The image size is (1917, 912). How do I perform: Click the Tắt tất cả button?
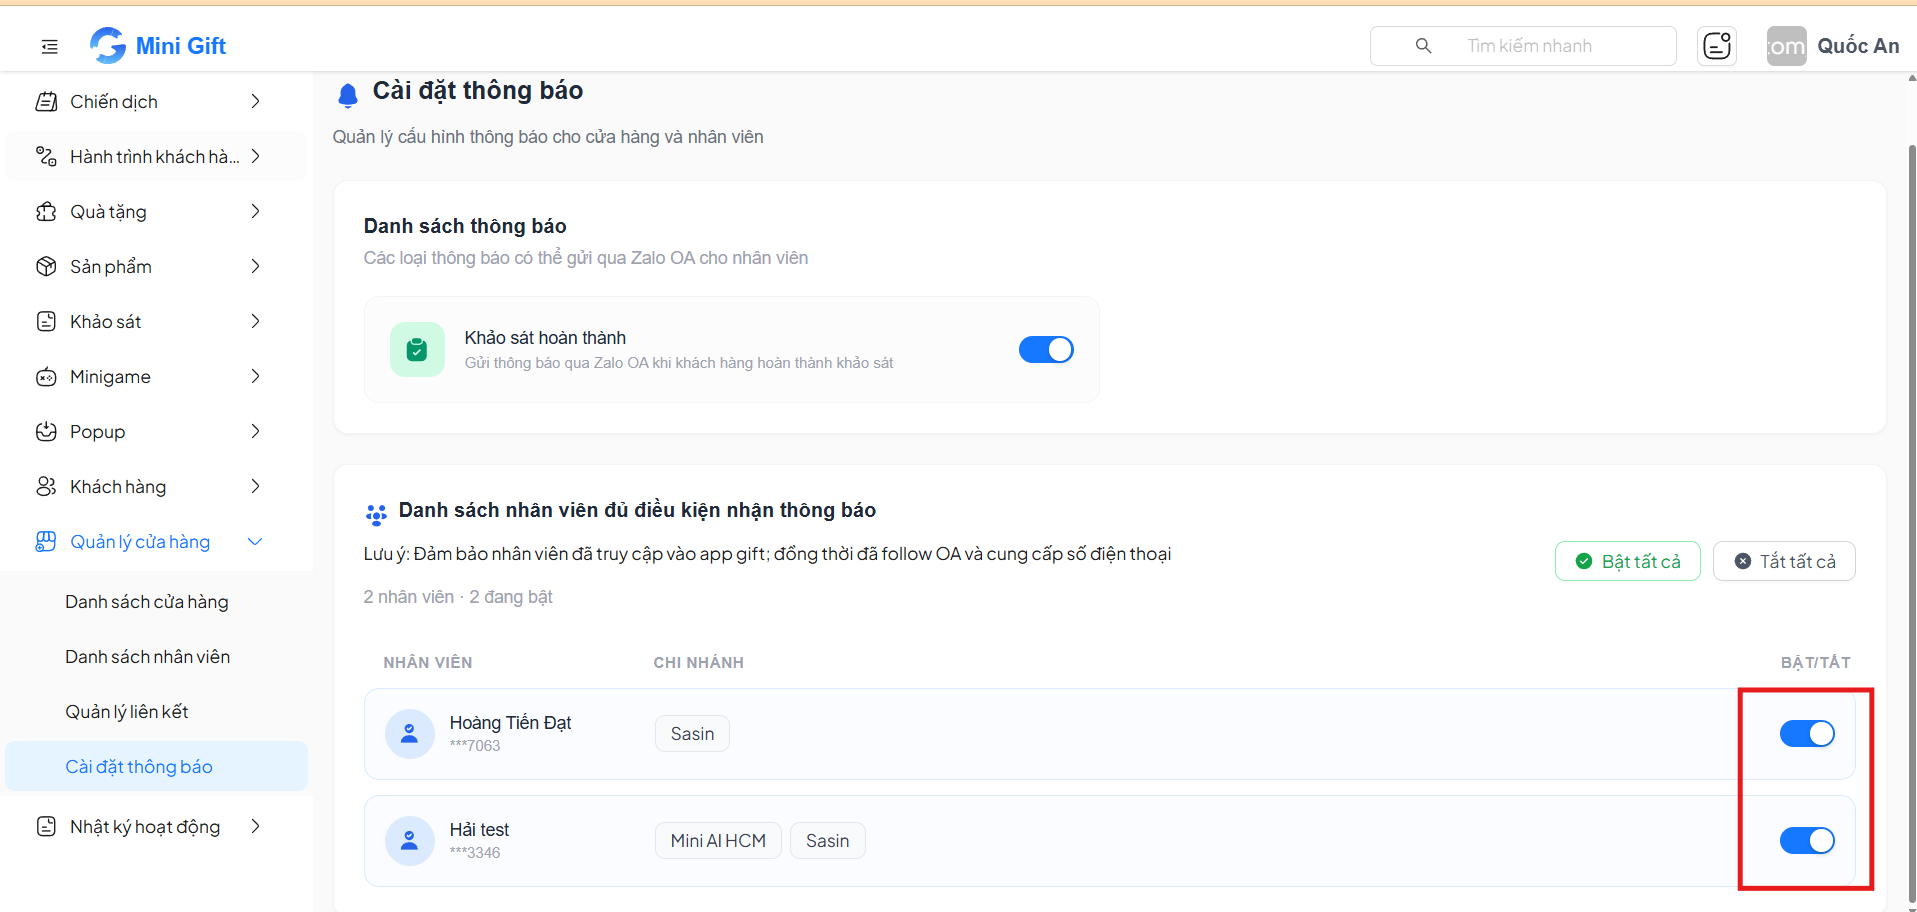point(1784,561)
